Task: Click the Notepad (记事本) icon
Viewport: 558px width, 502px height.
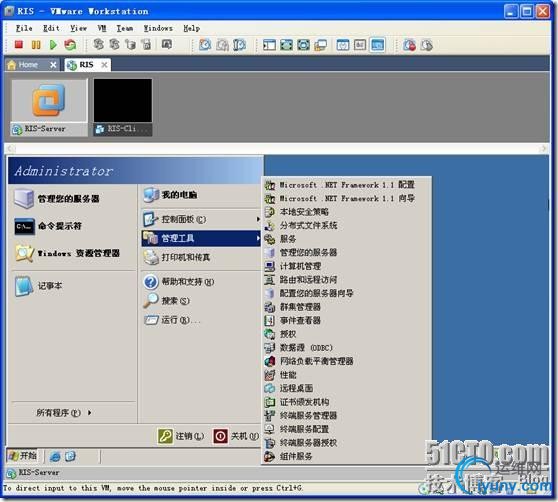Action: click(x=24, y=286)
